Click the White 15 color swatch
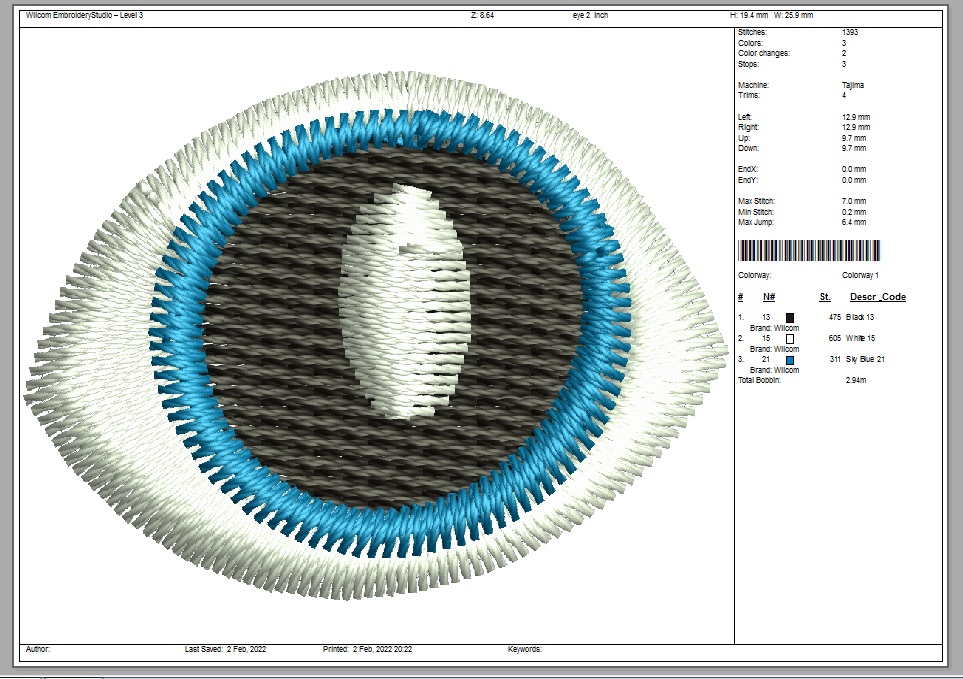 pyautogui.click(x=790, y=339)
